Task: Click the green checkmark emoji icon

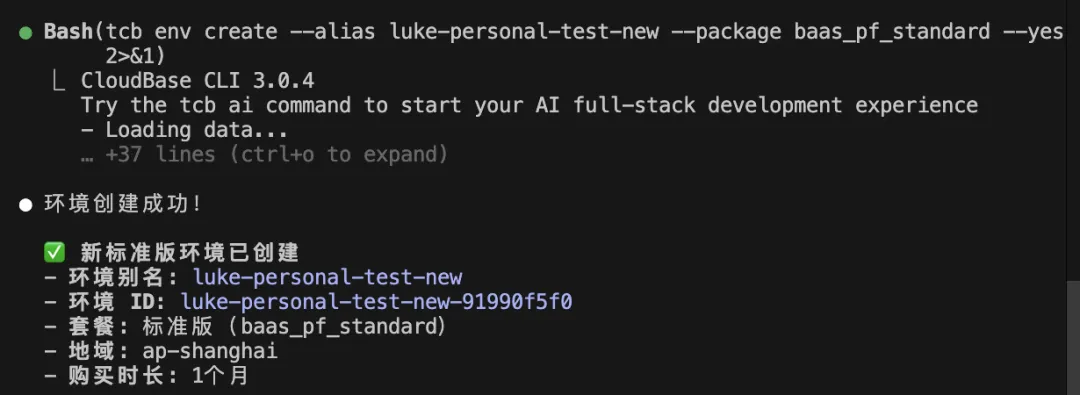Action: click(54, 253)
